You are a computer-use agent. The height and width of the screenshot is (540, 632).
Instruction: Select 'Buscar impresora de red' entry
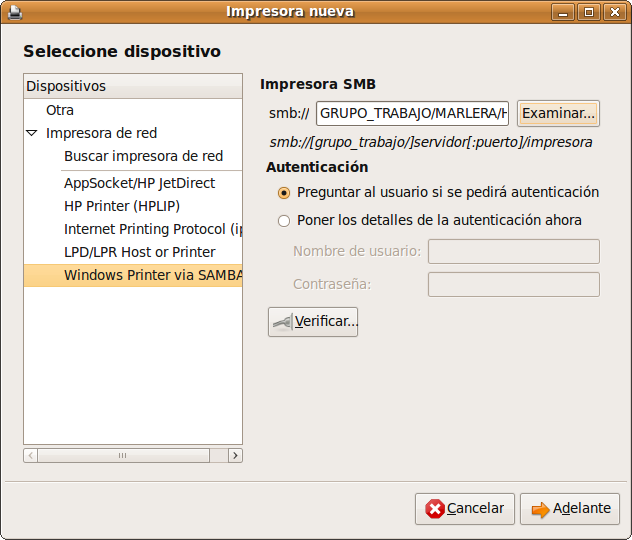143,156
